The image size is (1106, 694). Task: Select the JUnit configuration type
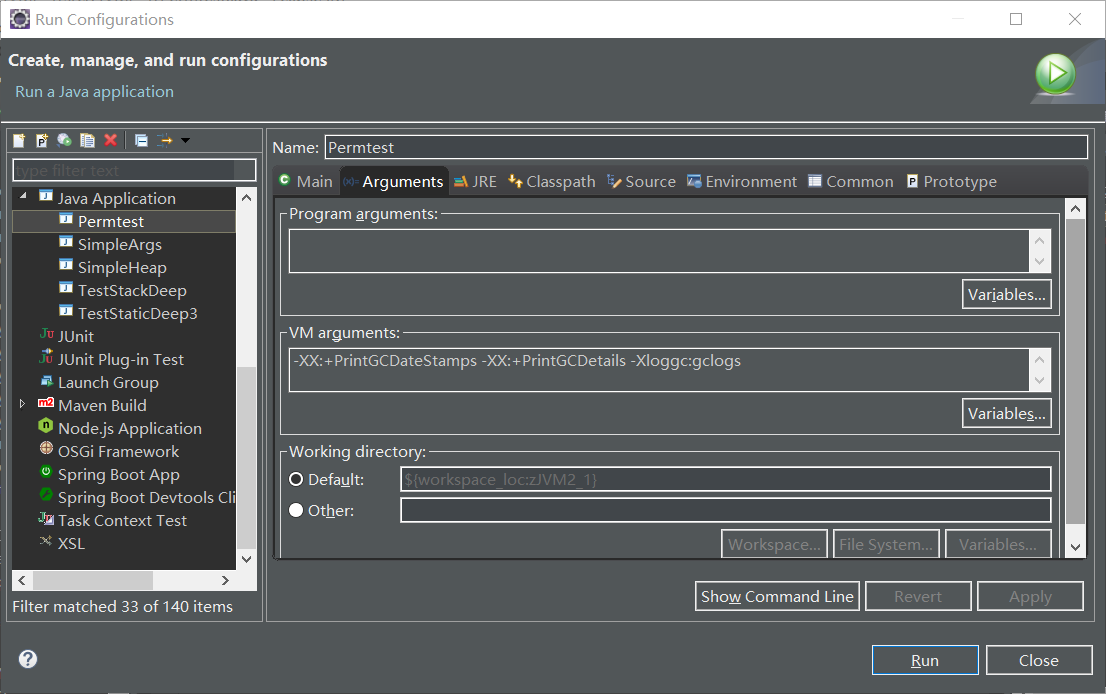click(x=75, y=336)
